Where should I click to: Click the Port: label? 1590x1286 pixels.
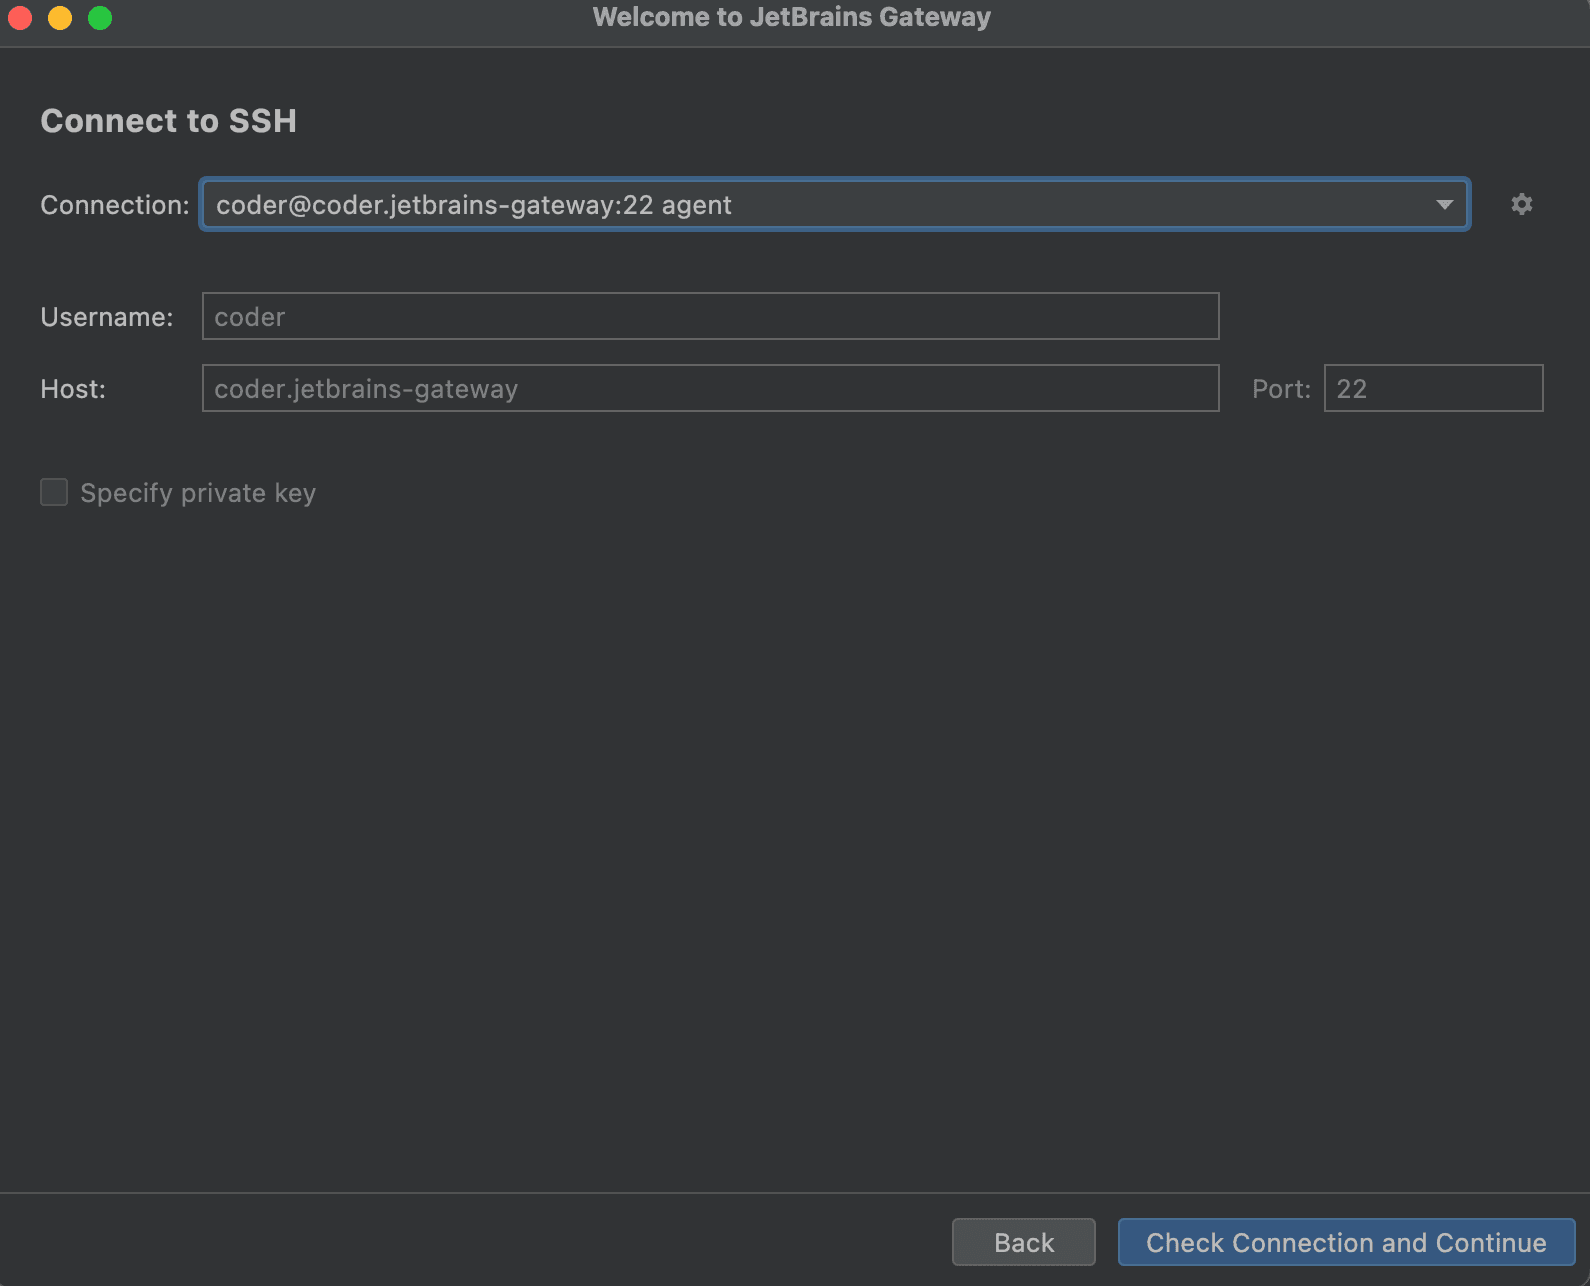click(x=1281, y=389)
